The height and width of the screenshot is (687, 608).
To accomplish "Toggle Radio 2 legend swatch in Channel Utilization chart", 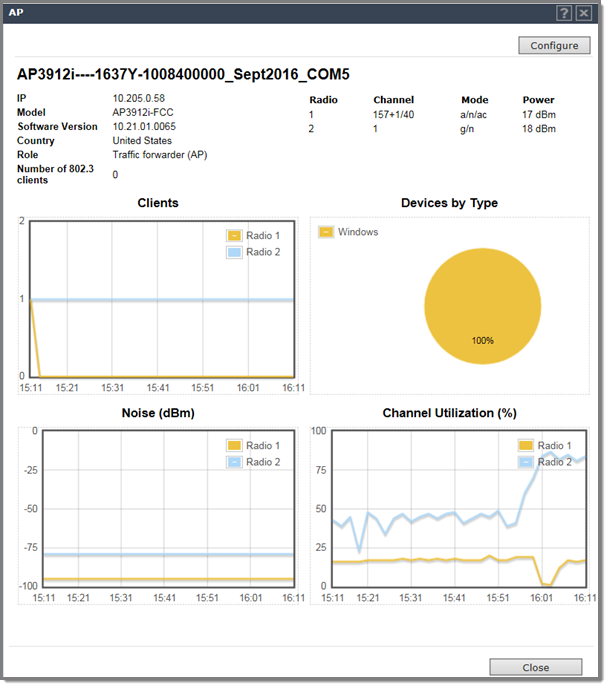I will click(x=526, y=462).
